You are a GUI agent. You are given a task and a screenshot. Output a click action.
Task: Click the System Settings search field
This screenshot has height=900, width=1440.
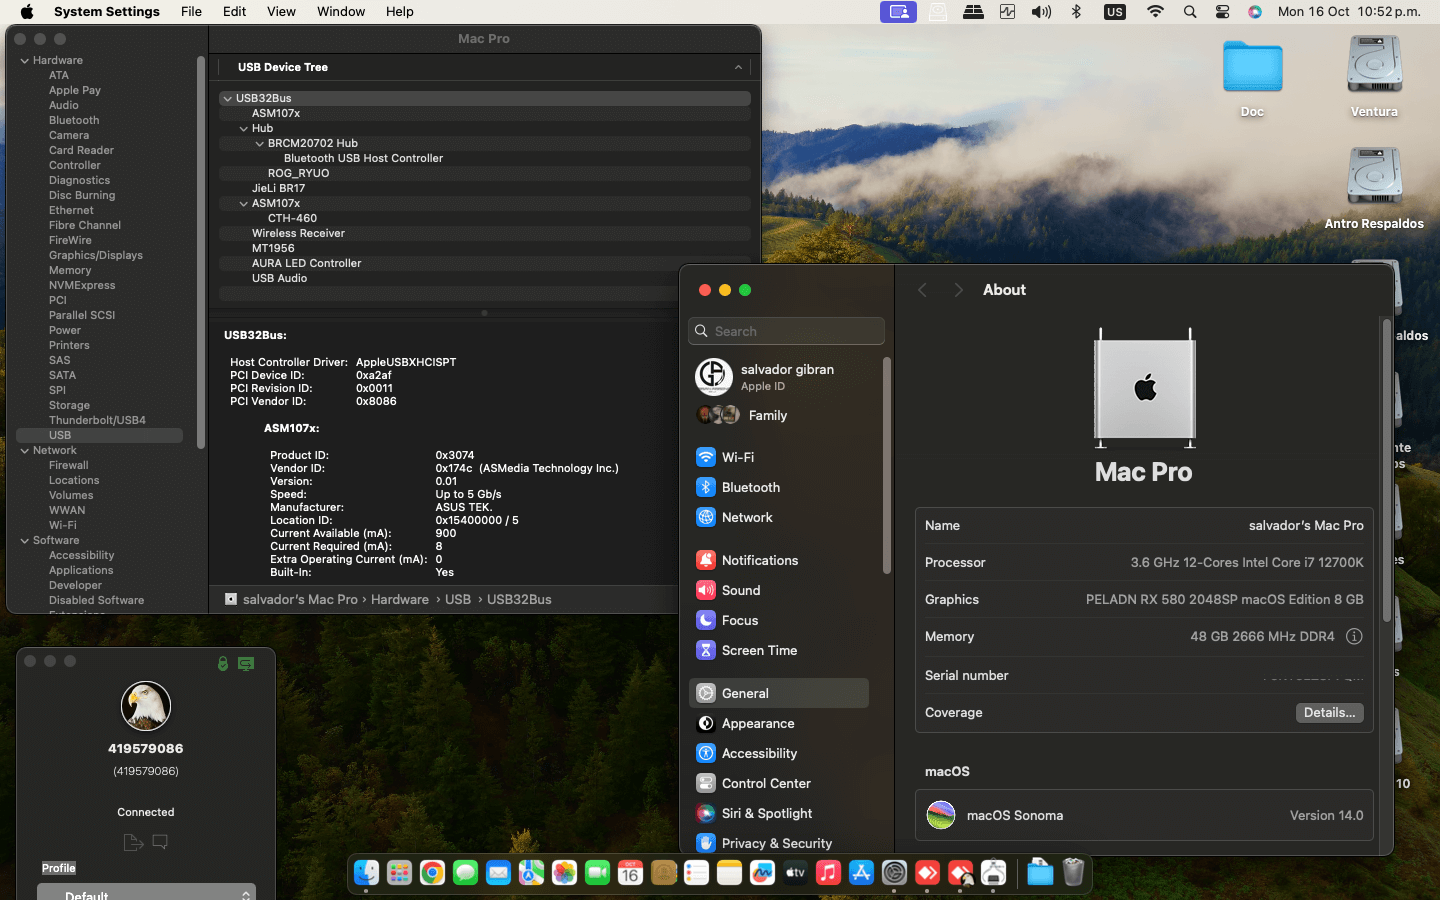click(x=787, y=331)
